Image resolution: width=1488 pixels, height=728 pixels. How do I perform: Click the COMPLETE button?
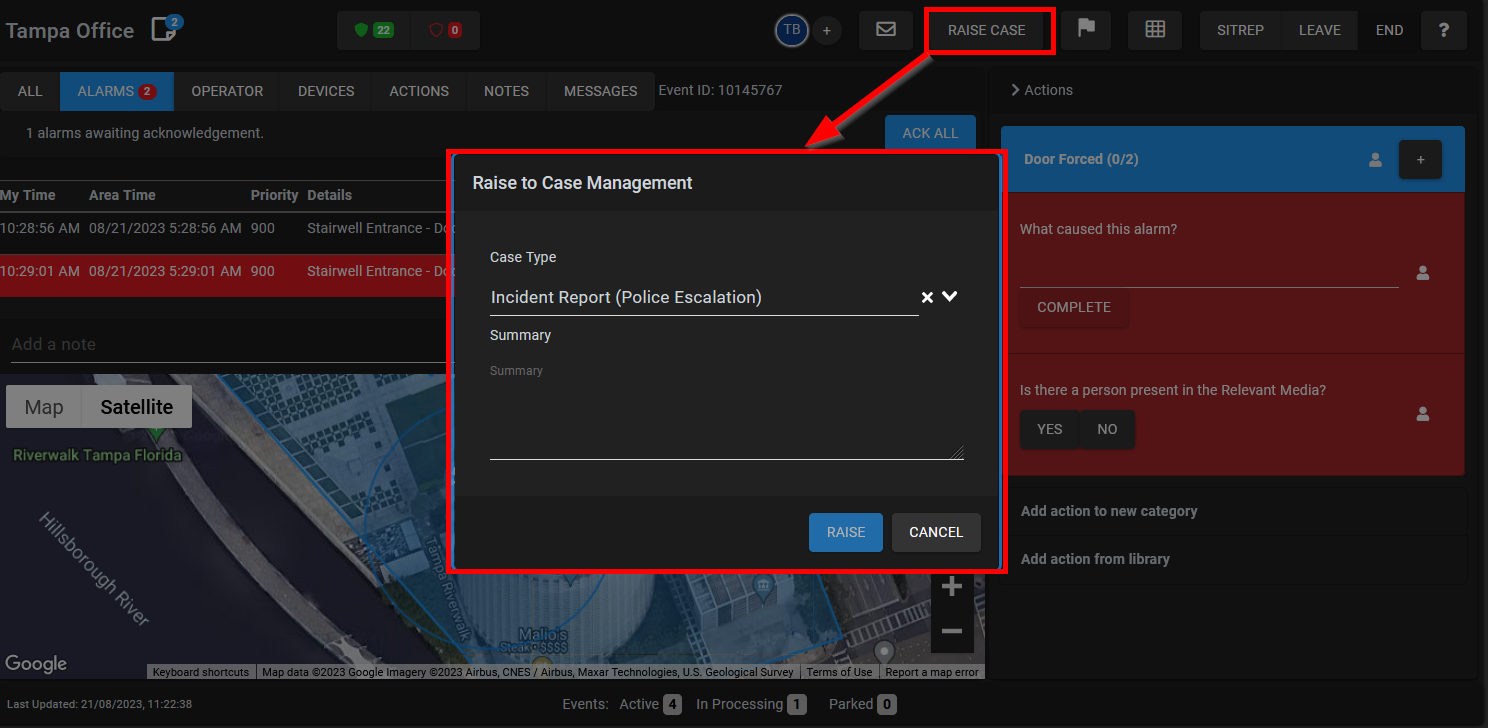pos(1074,307)
